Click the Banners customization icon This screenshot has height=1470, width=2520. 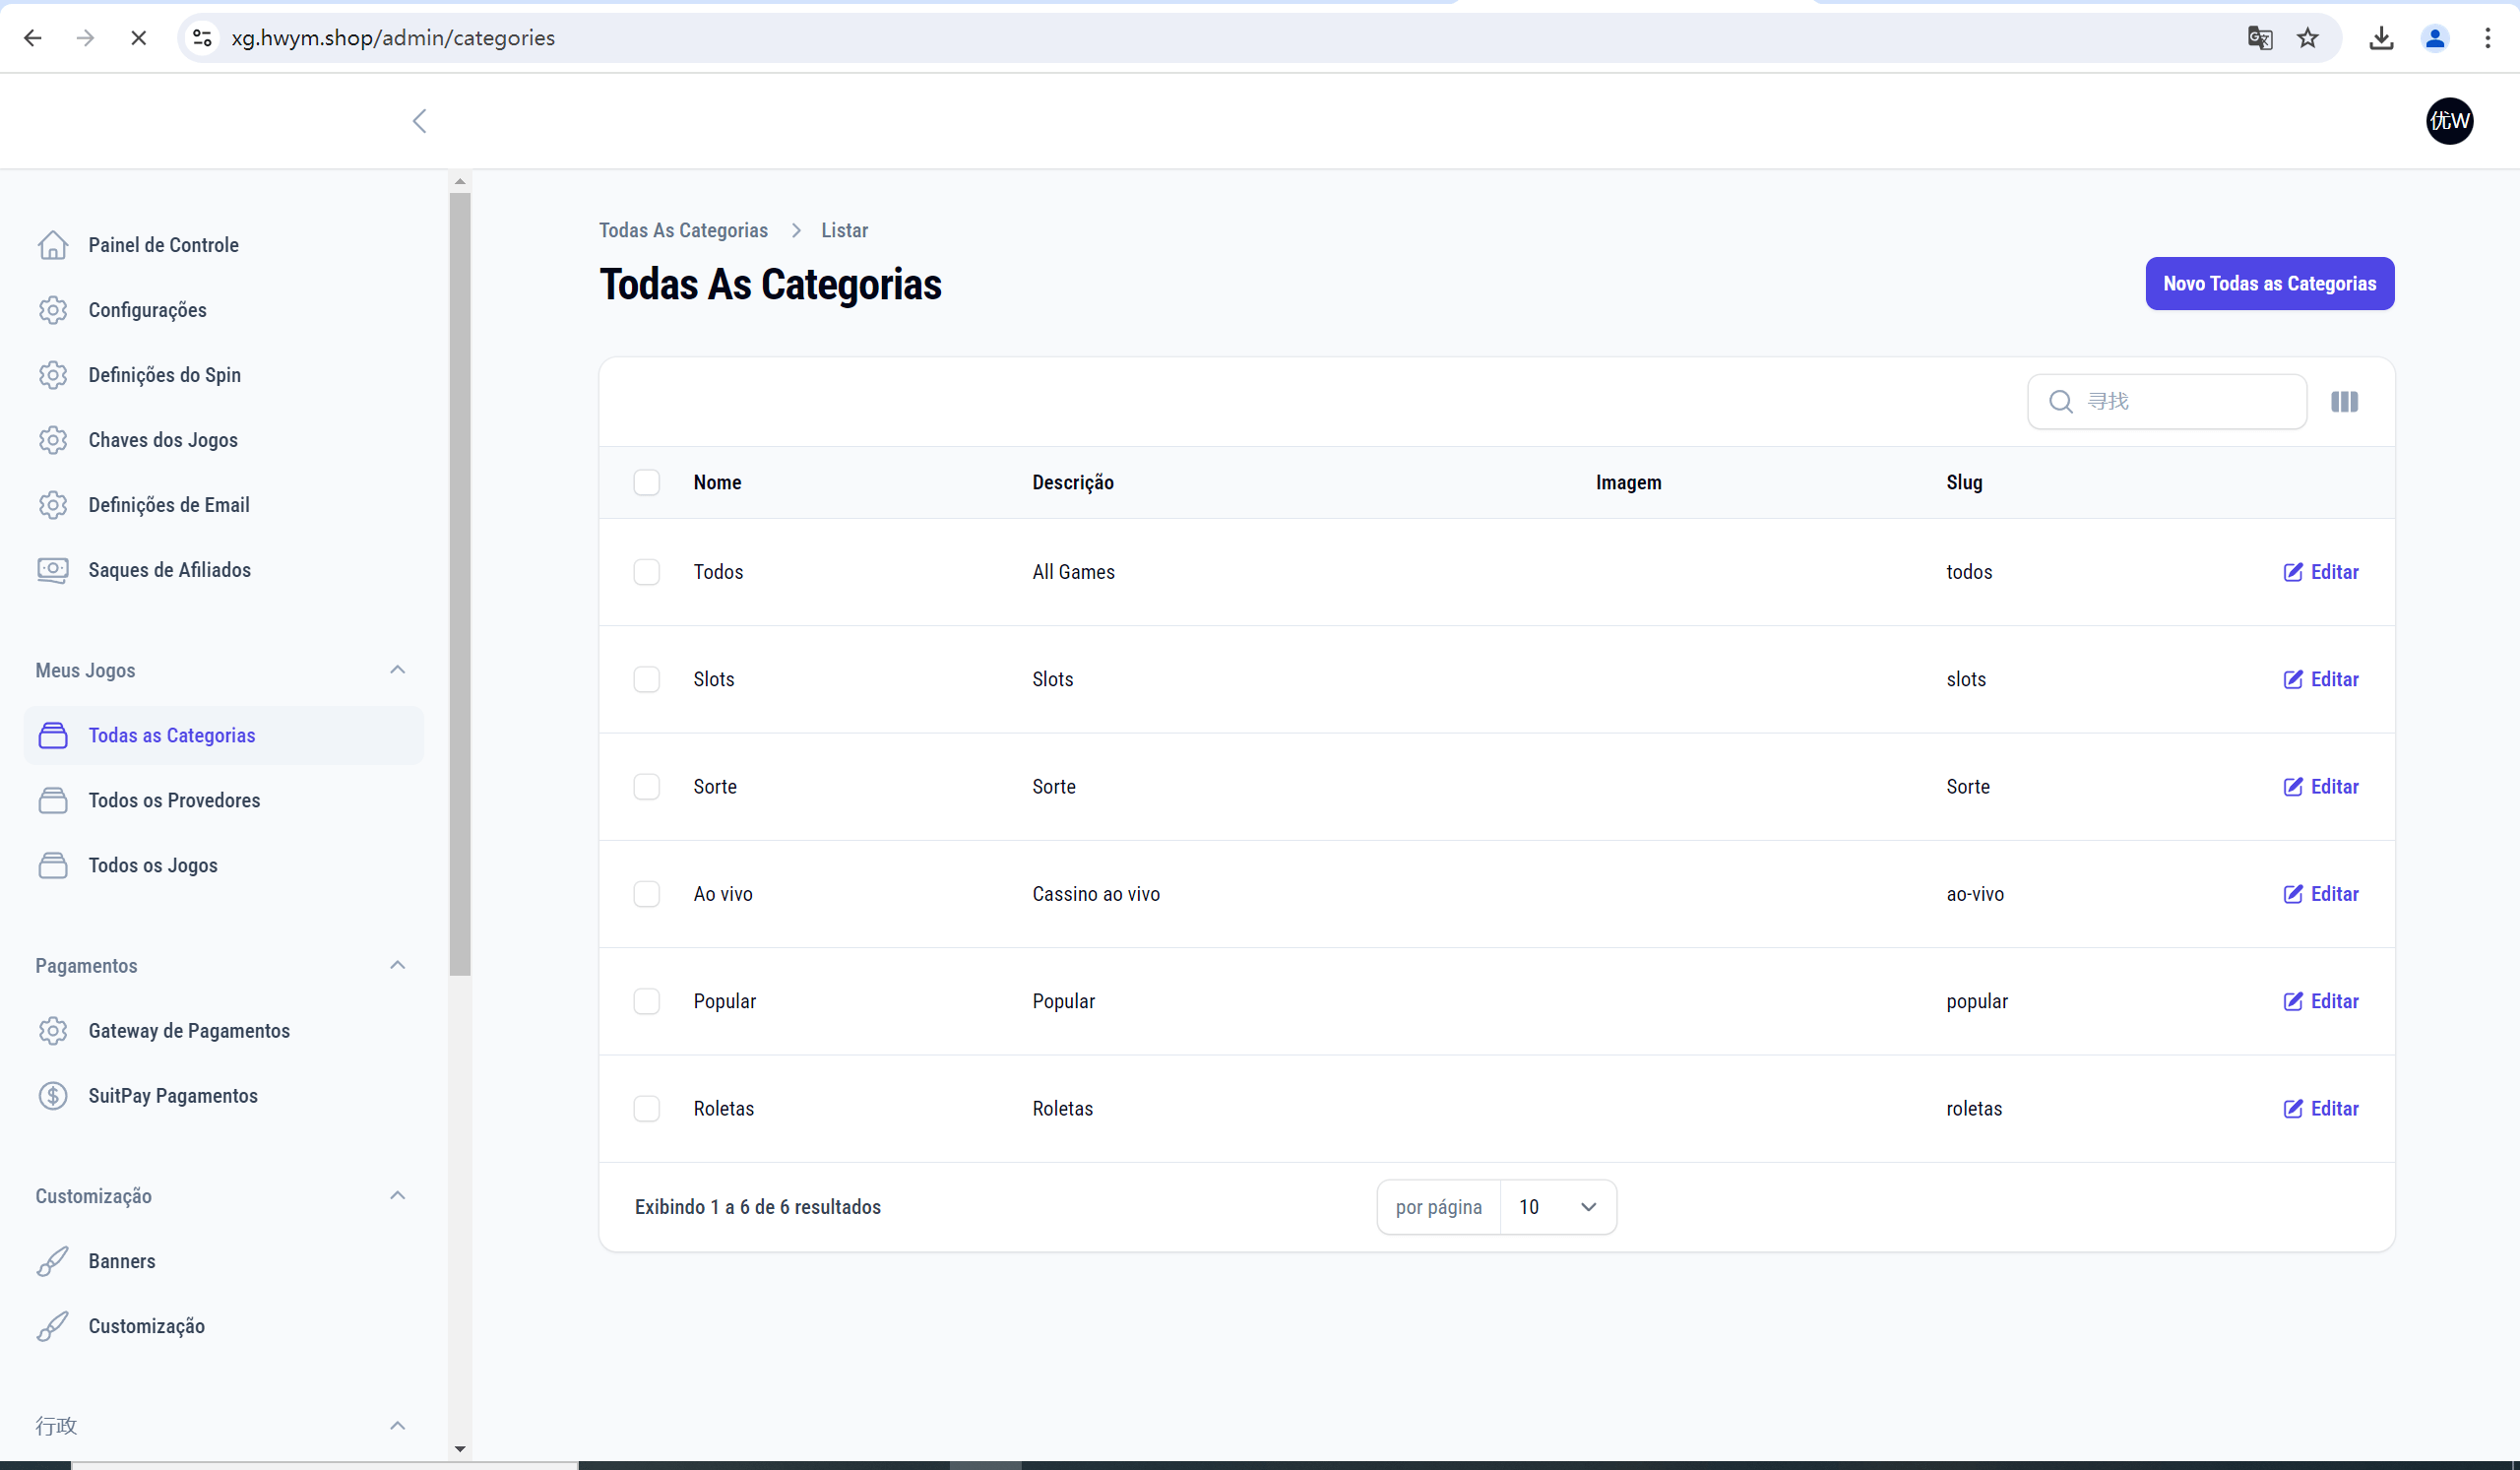[52, 1260]
